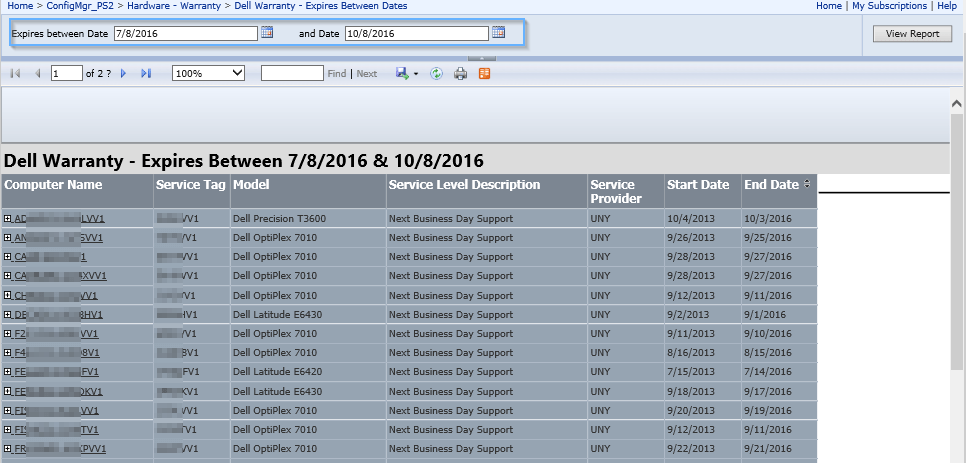Expand row with End Date 9/10/2016
The image size is (966, 463).
click(7, 334)
